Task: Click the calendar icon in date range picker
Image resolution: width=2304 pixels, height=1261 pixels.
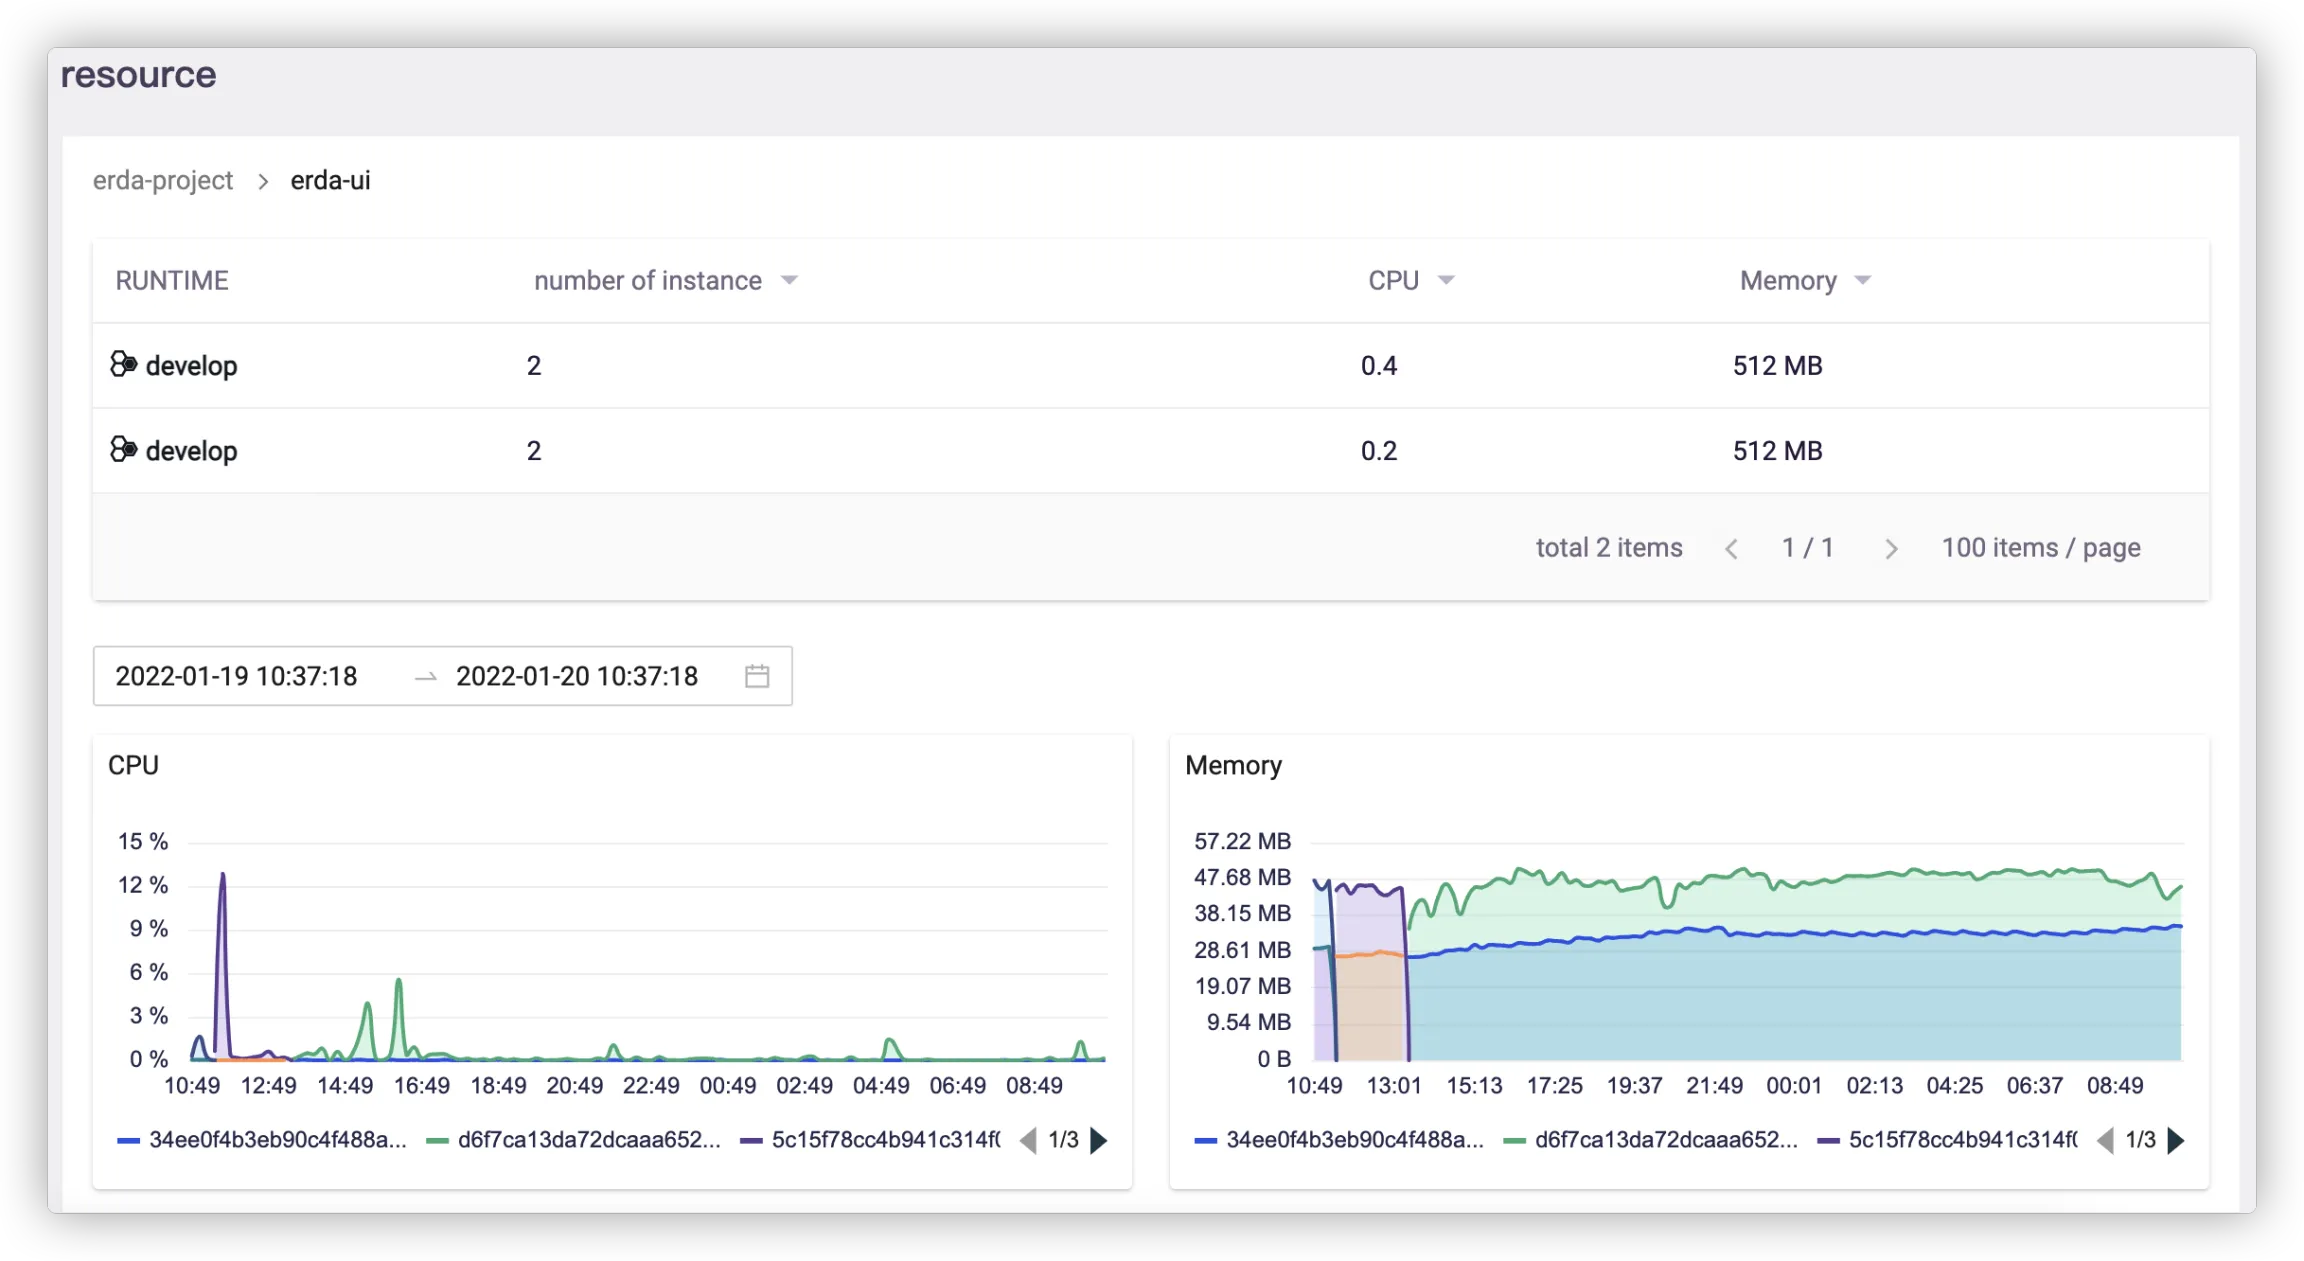Action: 757,676
